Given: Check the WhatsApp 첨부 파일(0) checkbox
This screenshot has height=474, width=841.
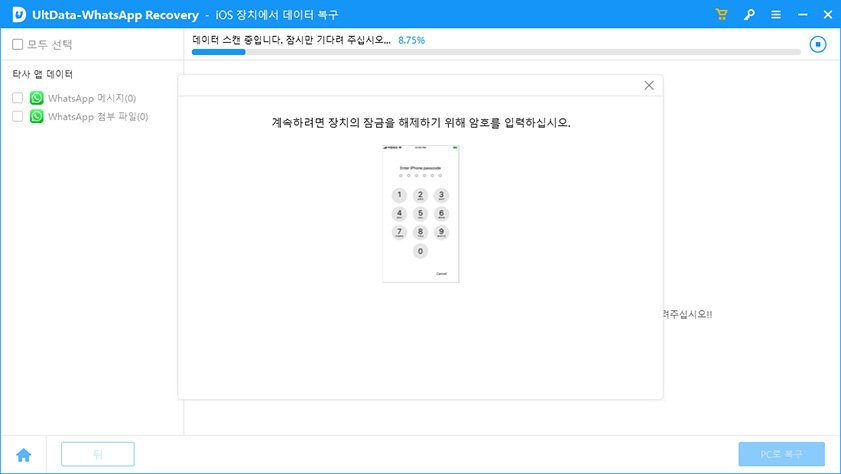Looking at the screenshot, I should (18, 116).
